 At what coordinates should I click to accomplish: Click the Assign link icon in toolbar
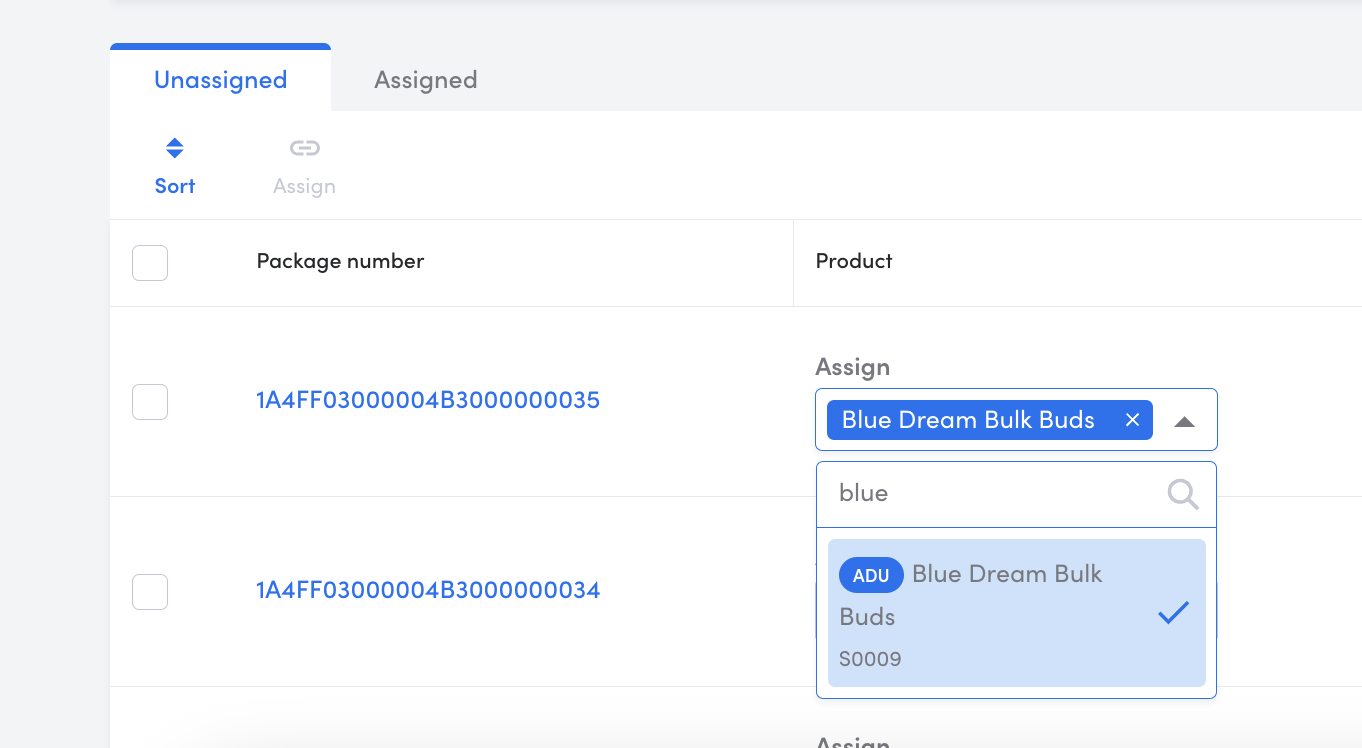click(x=304, y=148)
